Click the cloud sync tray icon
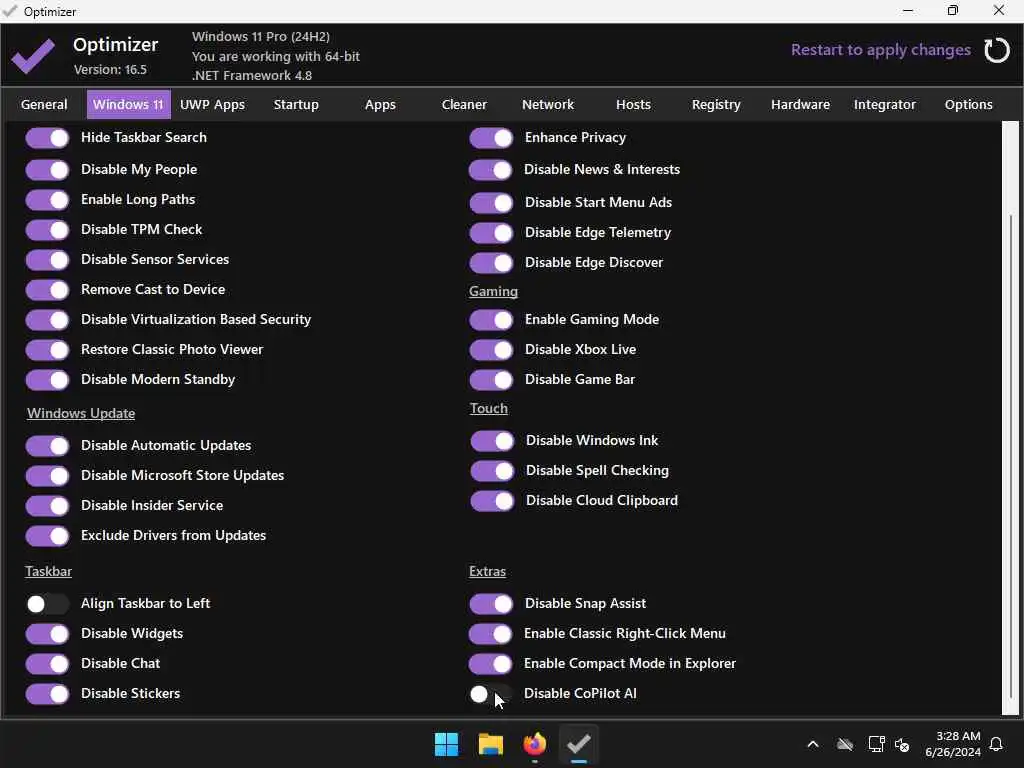This screenshot has width=1024, height=768. point(845,744)
